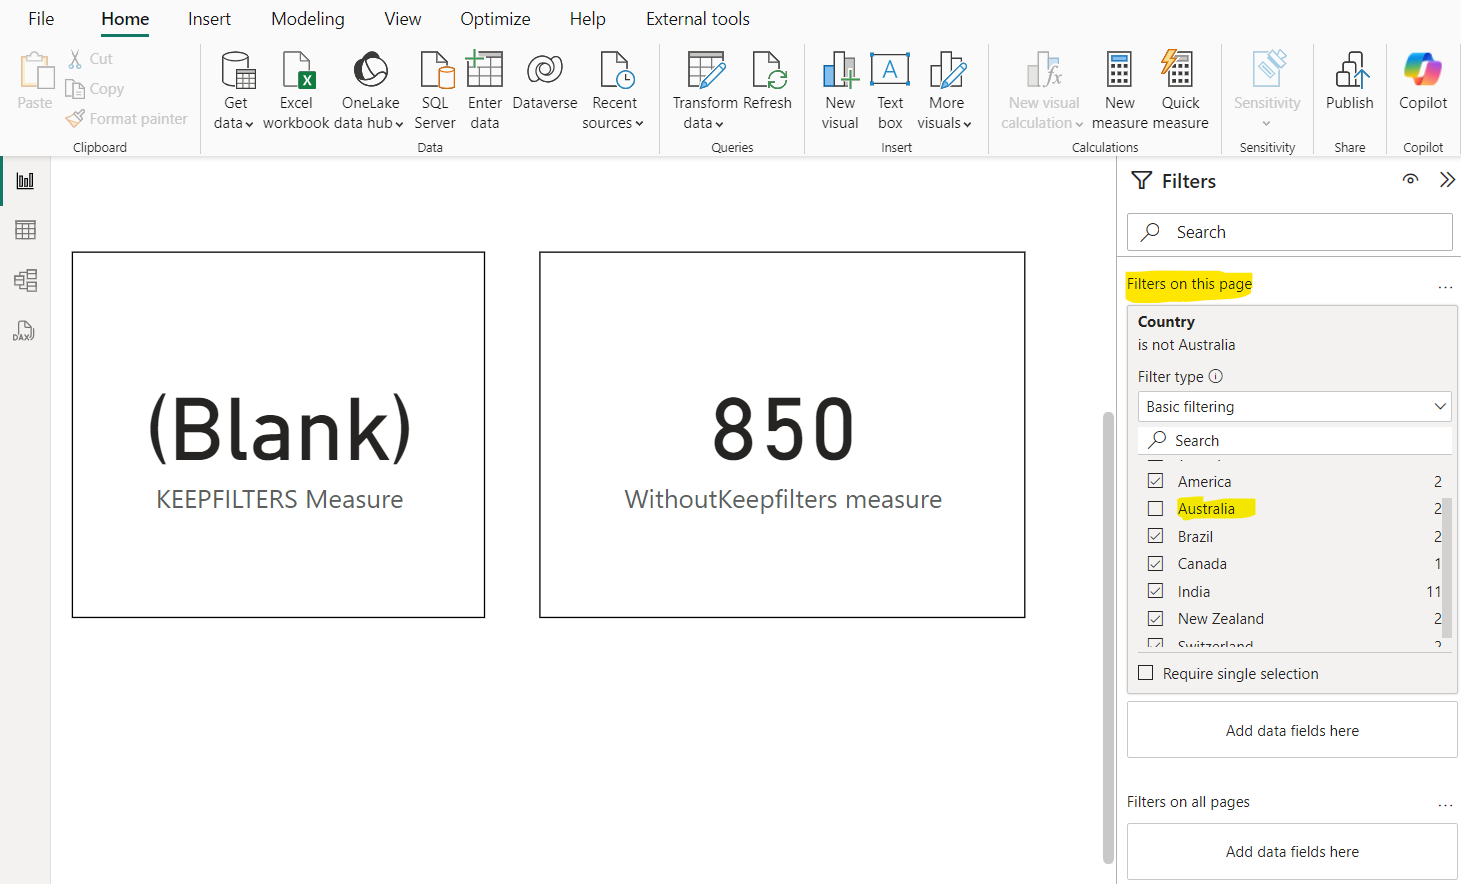
Task: Refresh the data
Action: click(768, 90)
